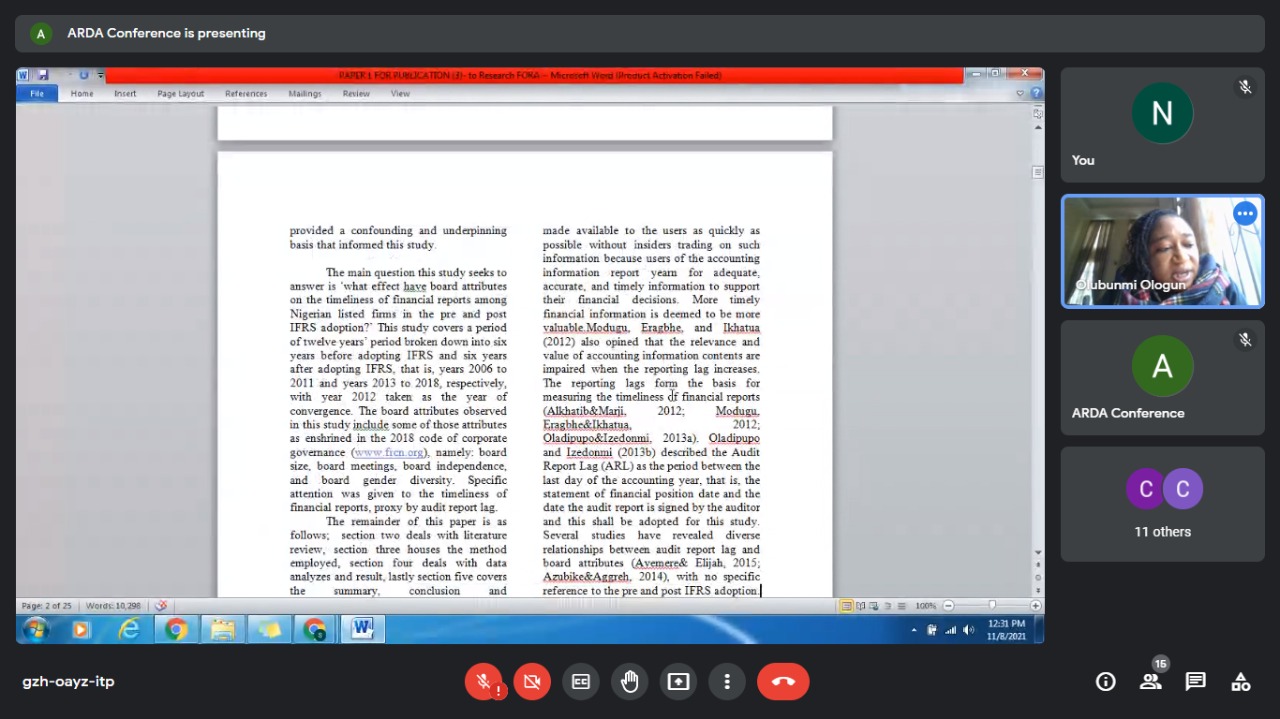Turn on your camera in Meet
Image resolution: width=1280 pixels, height=719 pixels.
532,682
